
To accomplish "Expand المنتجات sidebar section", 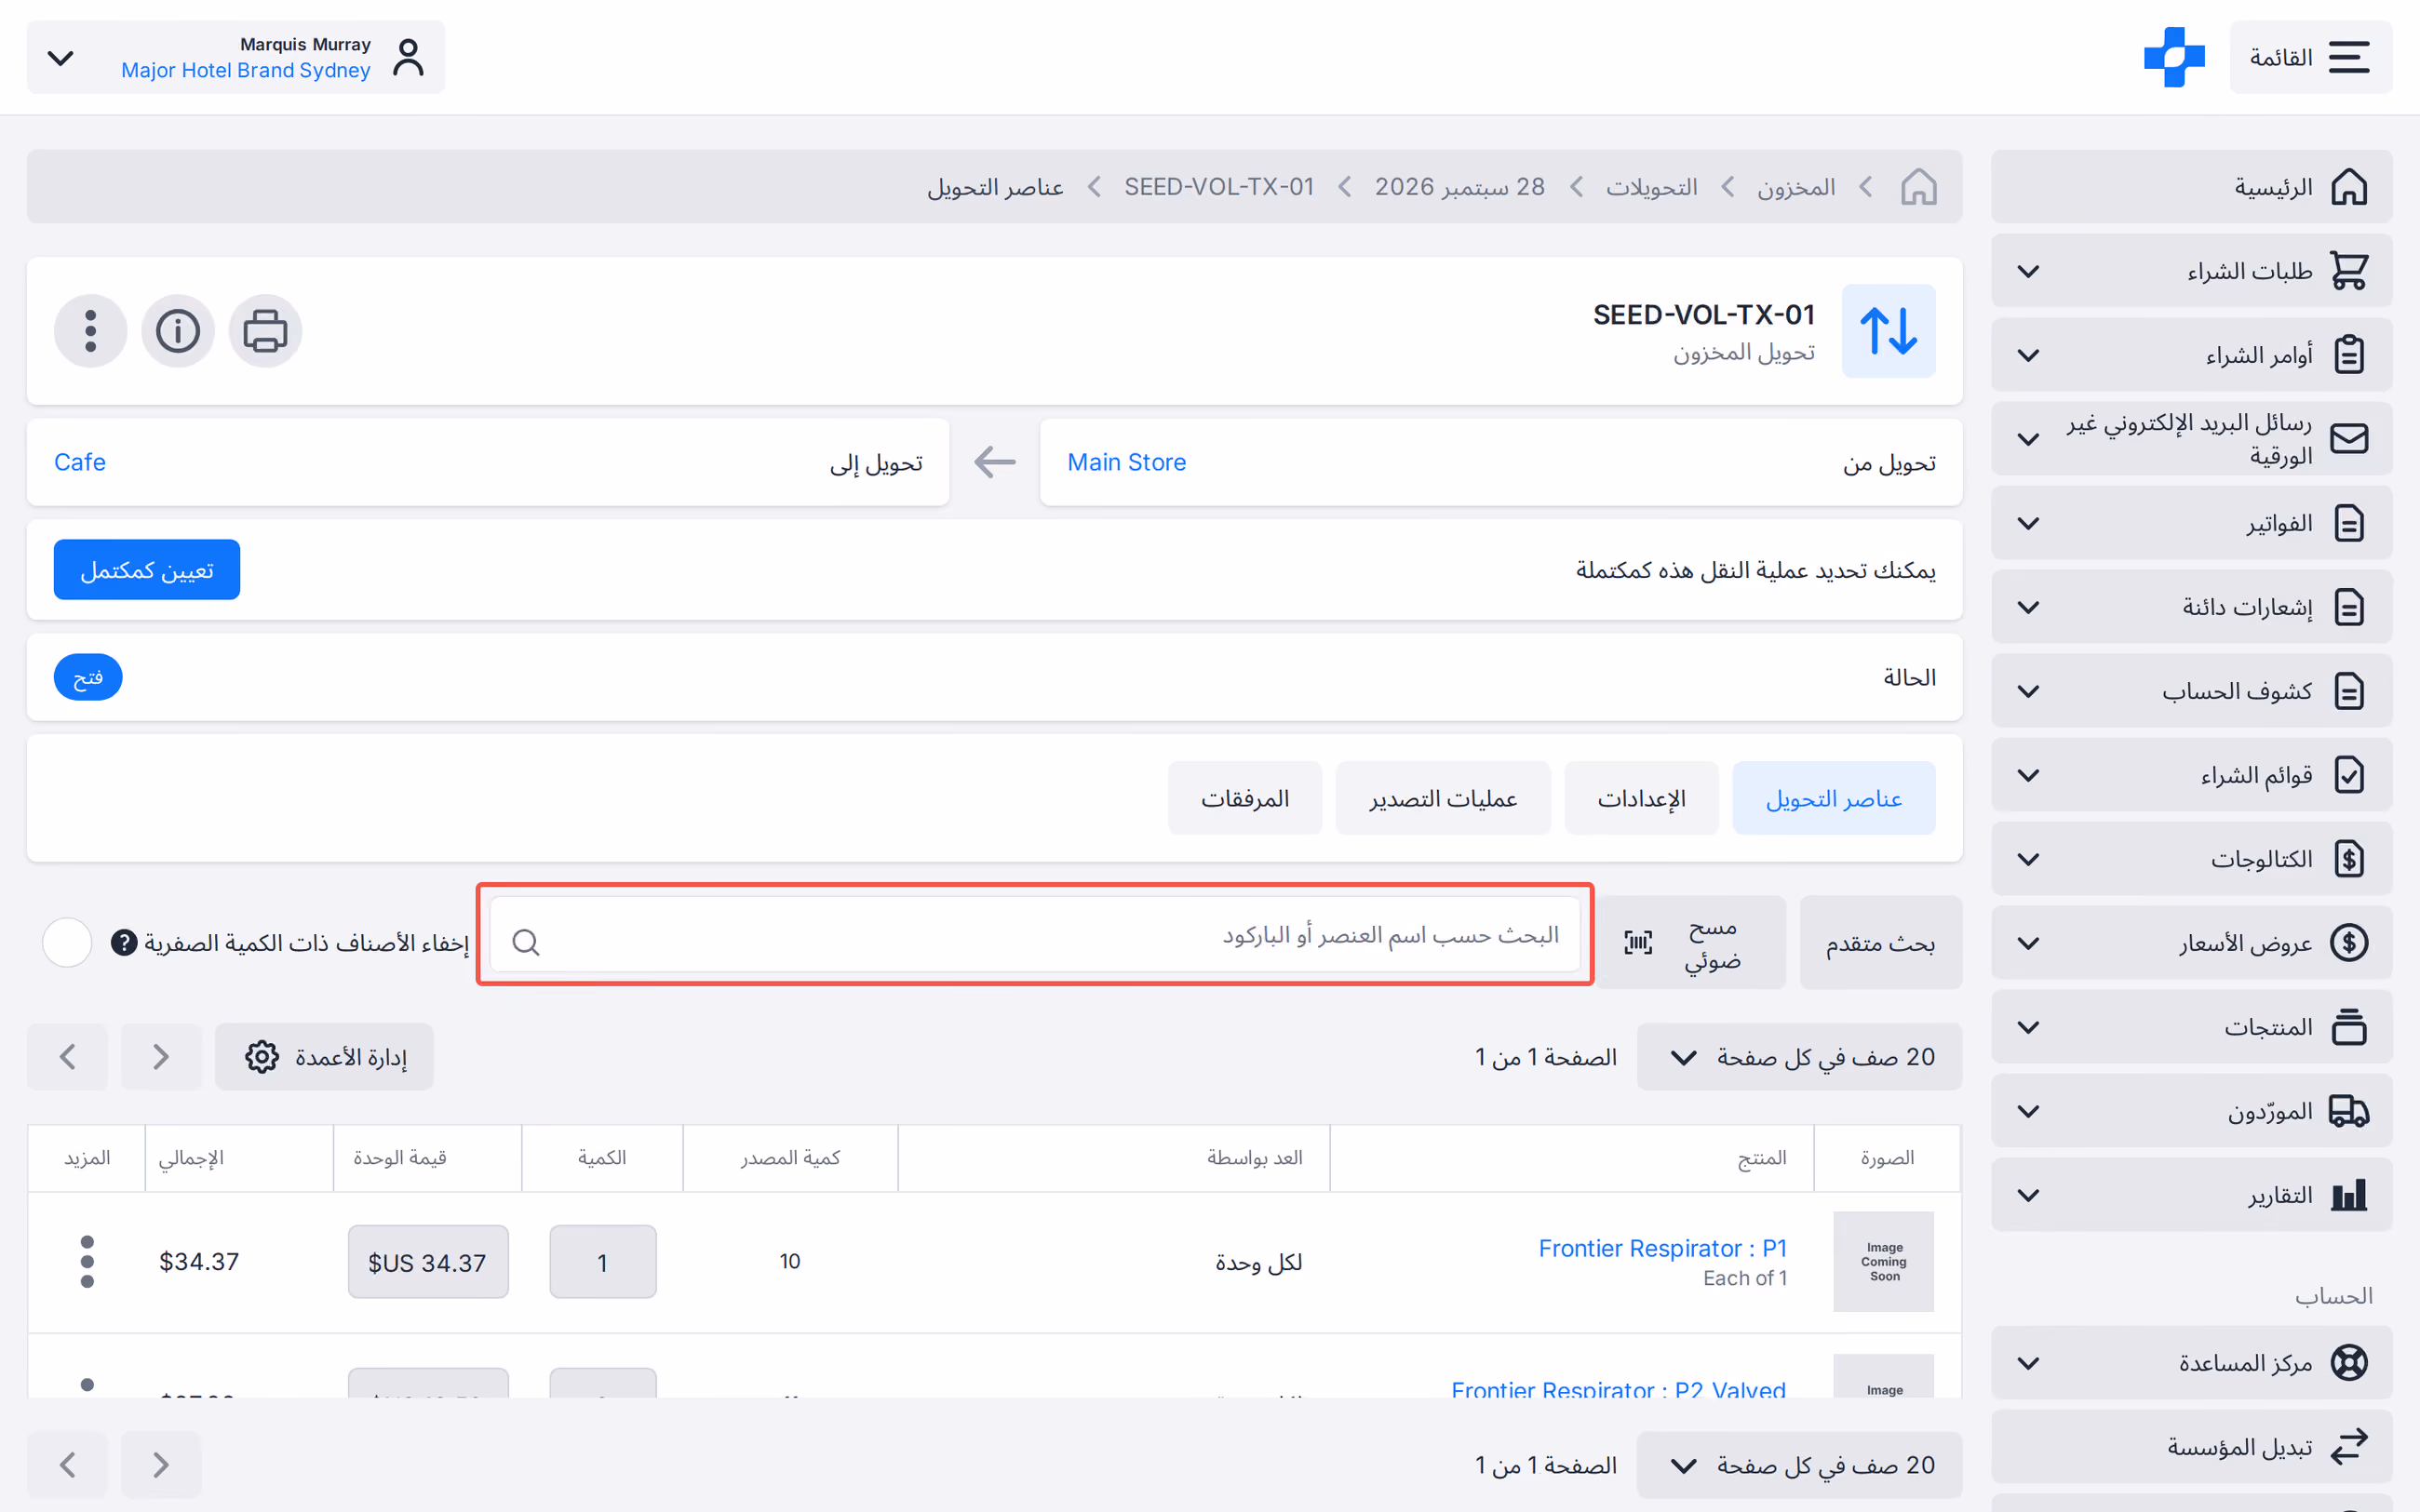I will 2192,1027.
